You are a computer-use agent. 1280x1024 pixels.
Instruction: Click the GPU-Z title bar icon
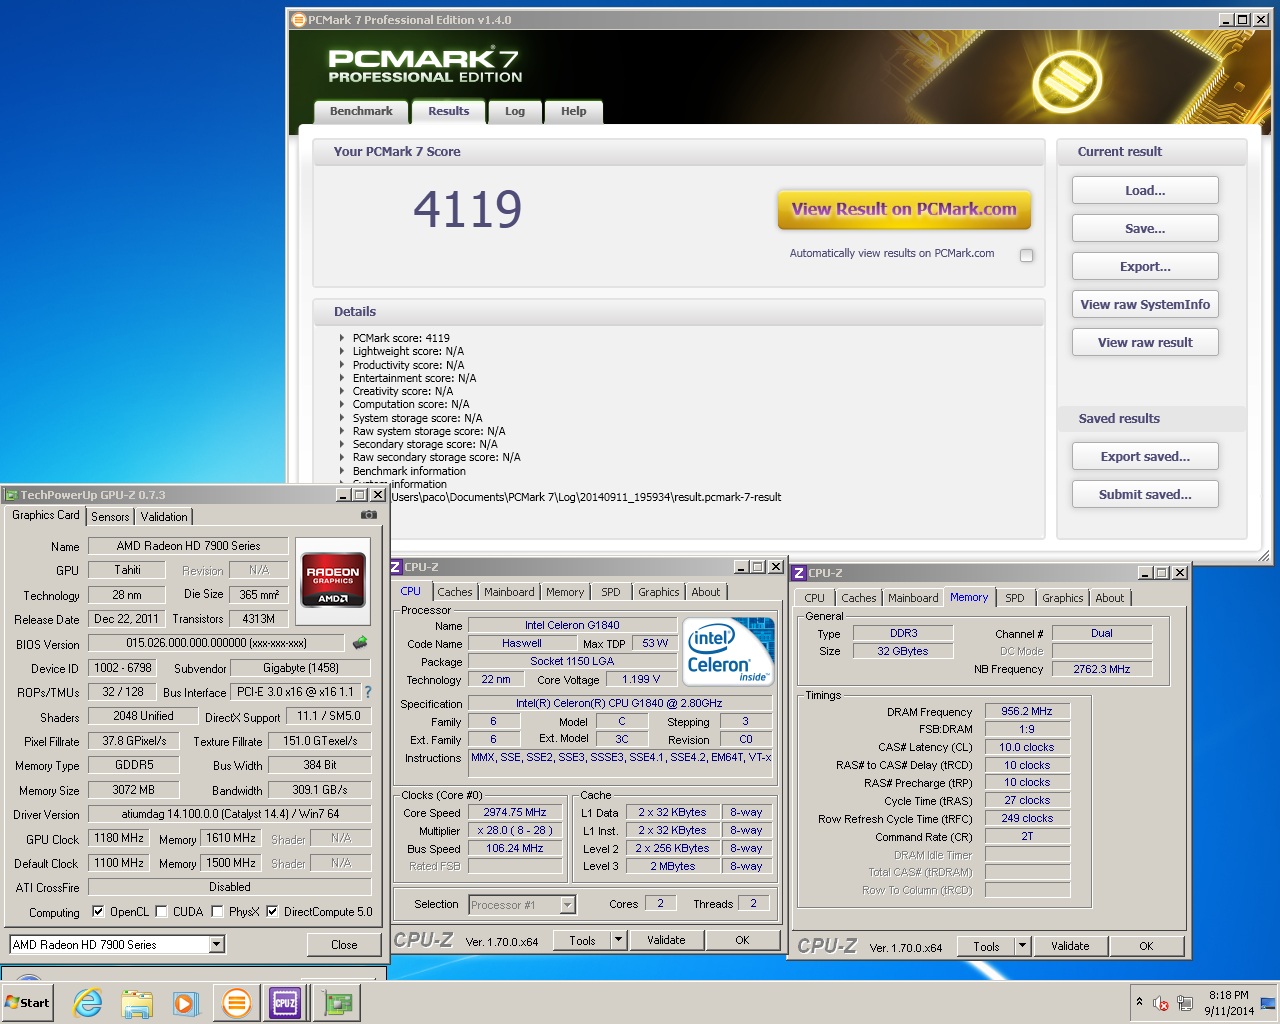[x=11, y=495]
